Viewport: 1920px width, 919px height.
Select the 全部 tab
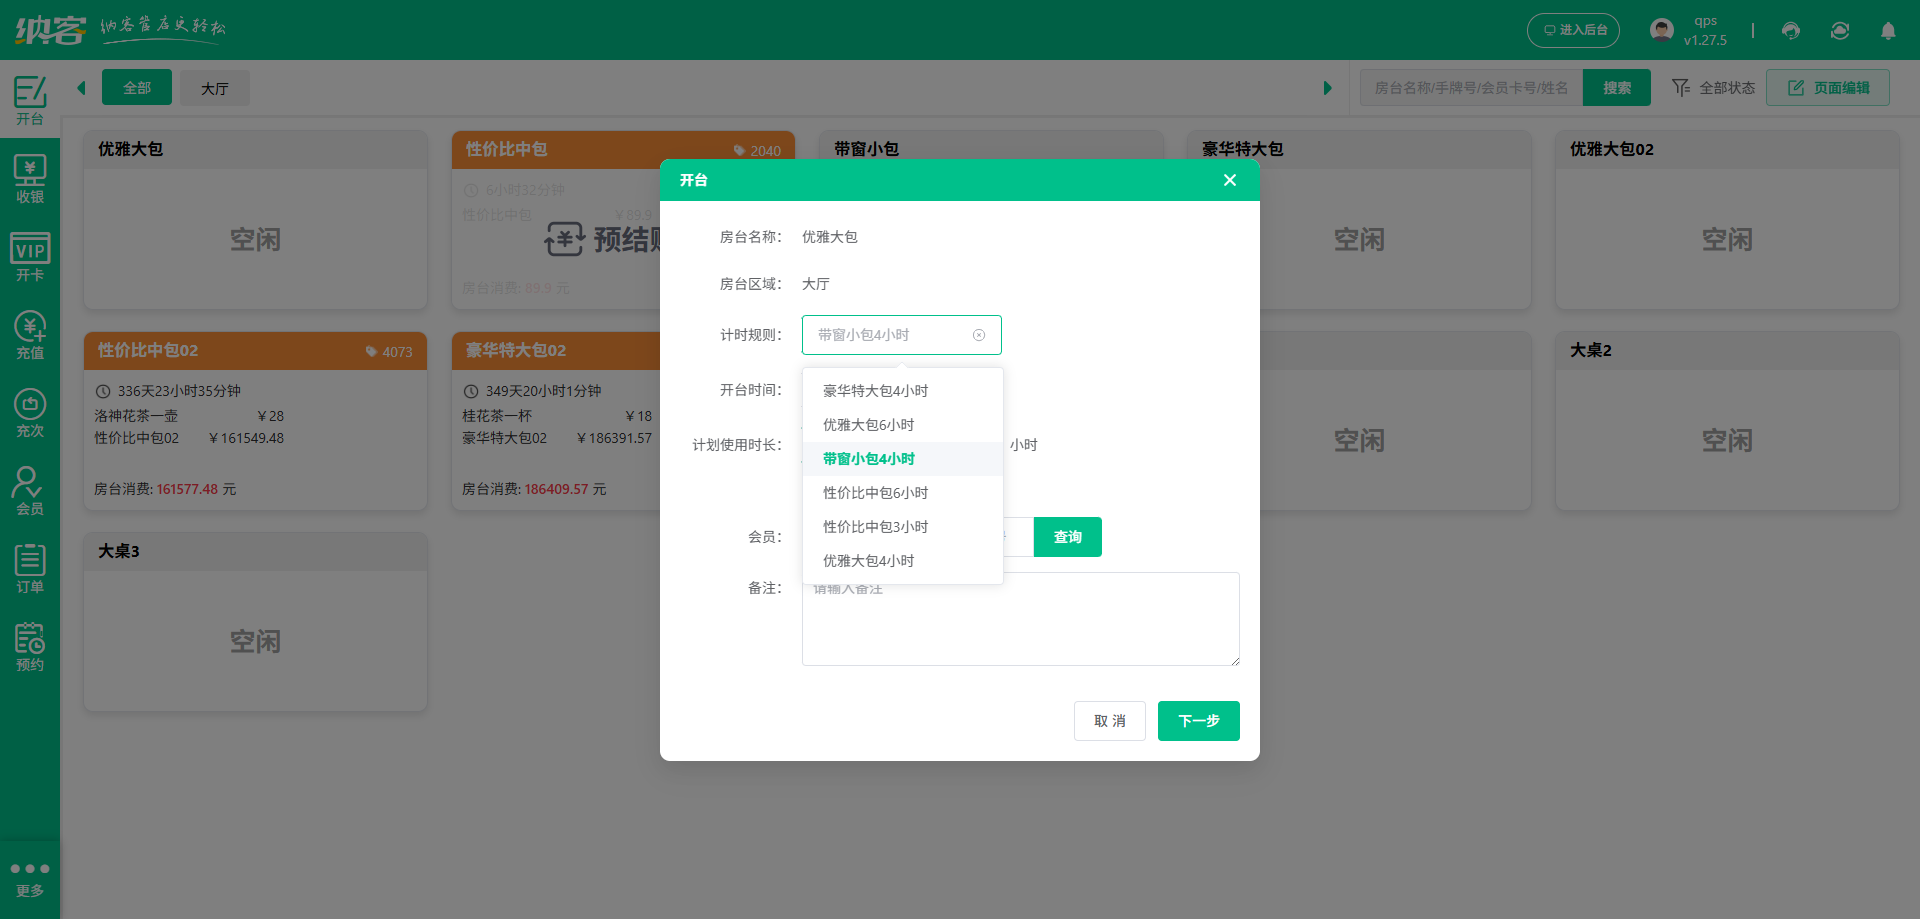coord(137,88)
